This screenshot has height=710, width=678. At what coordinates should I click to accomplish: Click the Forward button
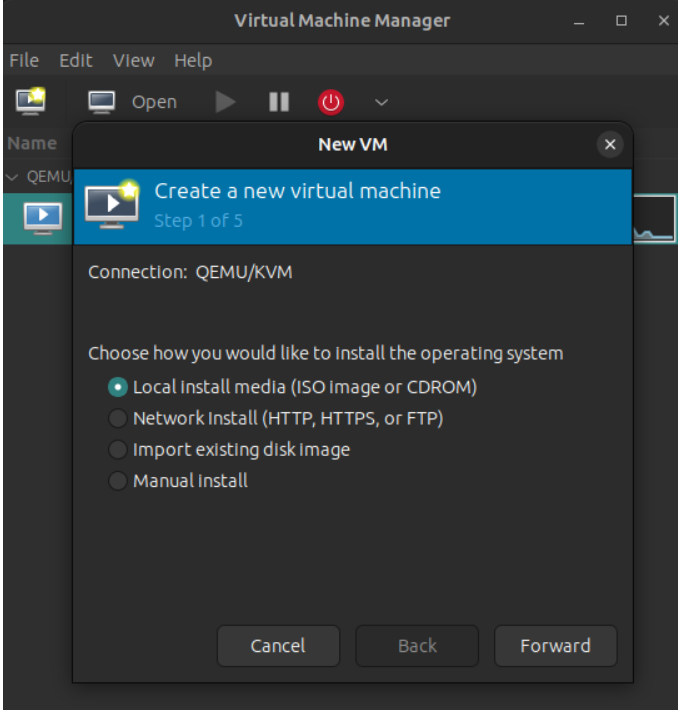(x=555, y=646)
